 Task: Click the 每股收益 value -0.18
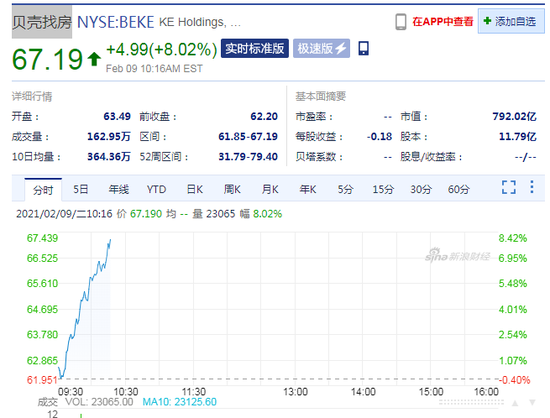379,136
